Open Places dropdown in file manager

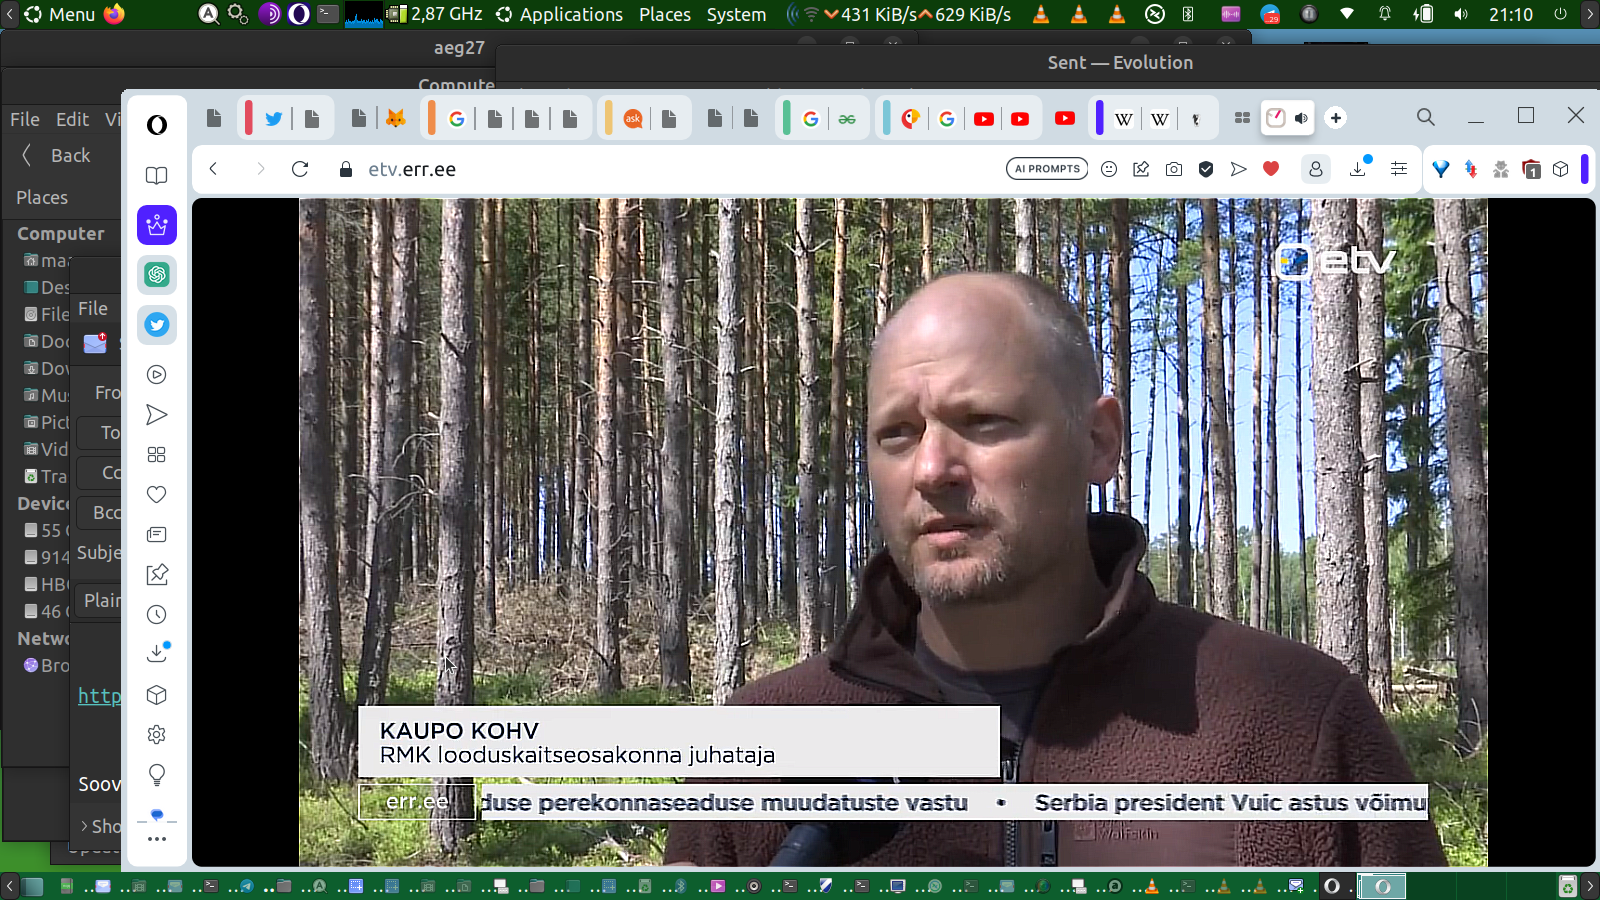click(42, 197)
